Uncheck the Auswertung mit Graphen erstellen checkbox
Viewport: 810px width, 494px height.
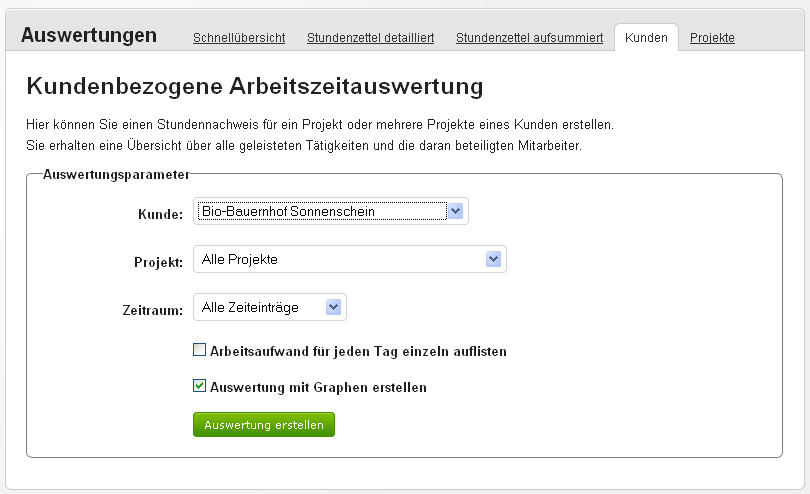(200, 386)
